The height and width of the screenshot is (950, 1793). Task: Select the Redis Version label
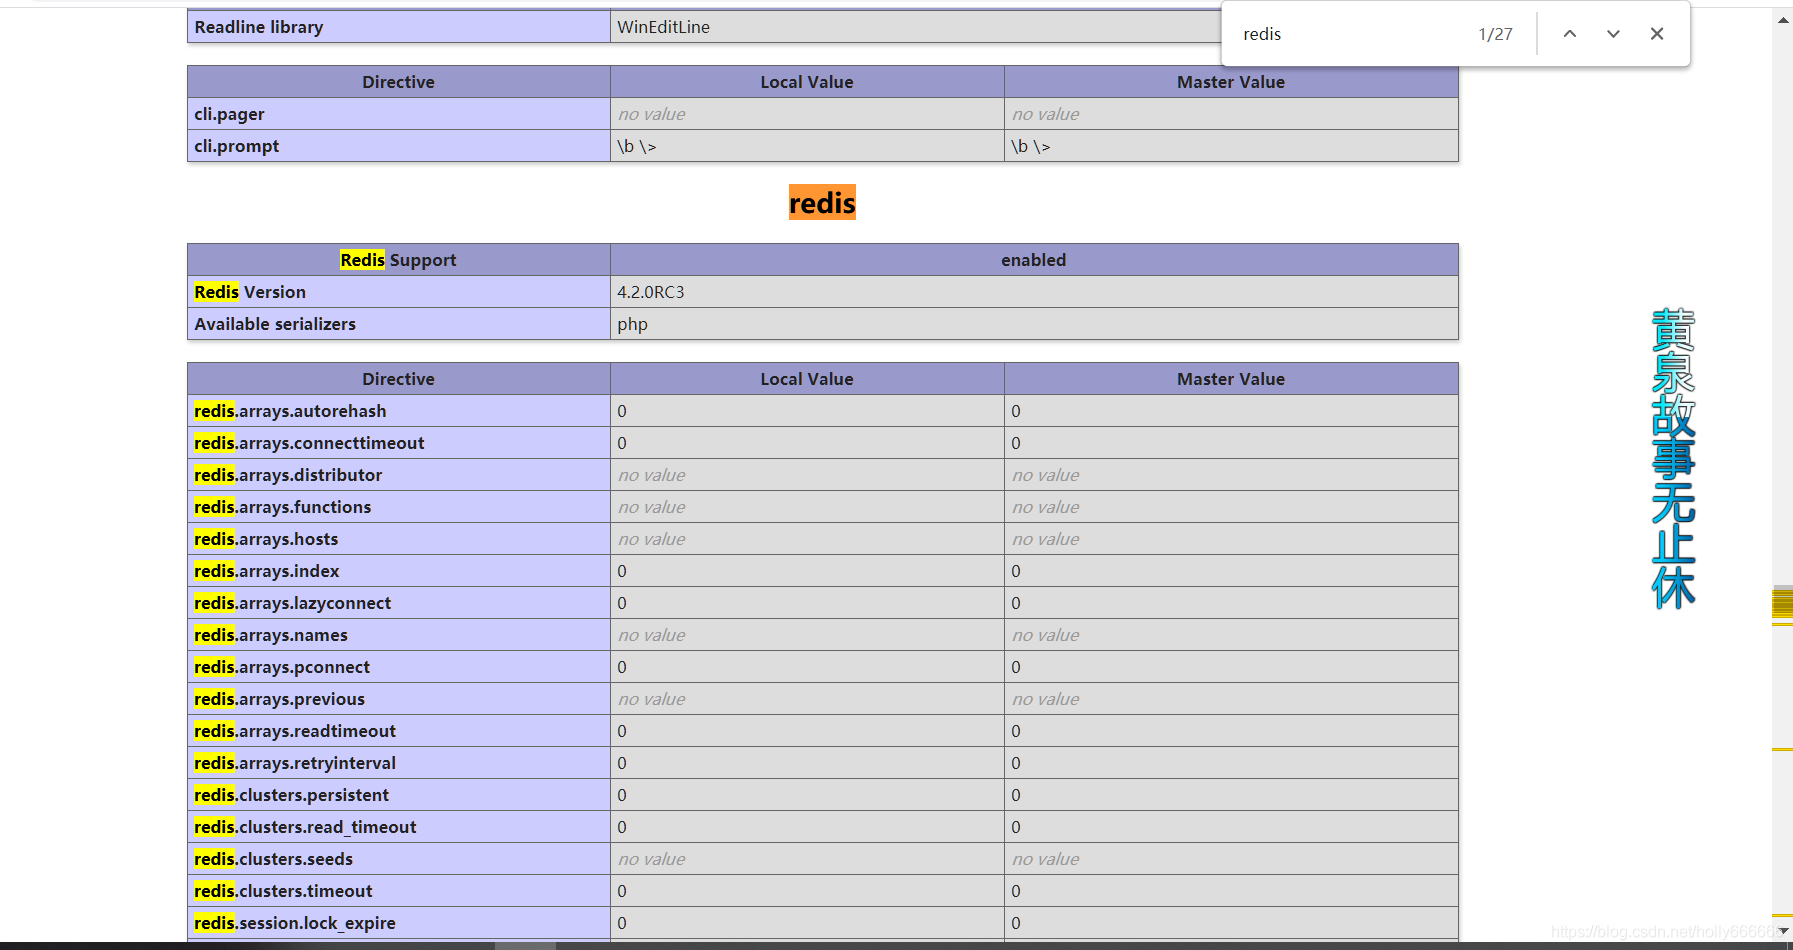250,292
